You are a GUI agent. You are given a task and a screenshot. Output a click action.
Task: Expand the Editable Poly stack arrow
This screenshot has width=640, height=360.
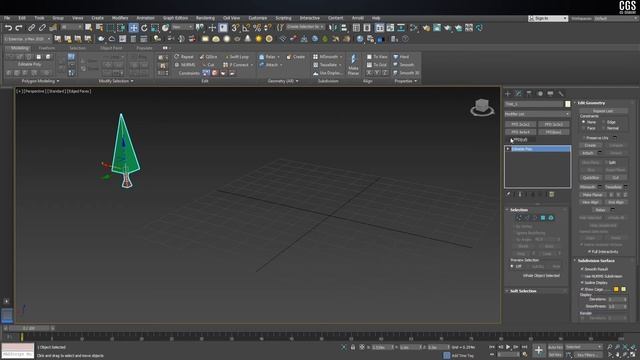click(x=508, y=149)
